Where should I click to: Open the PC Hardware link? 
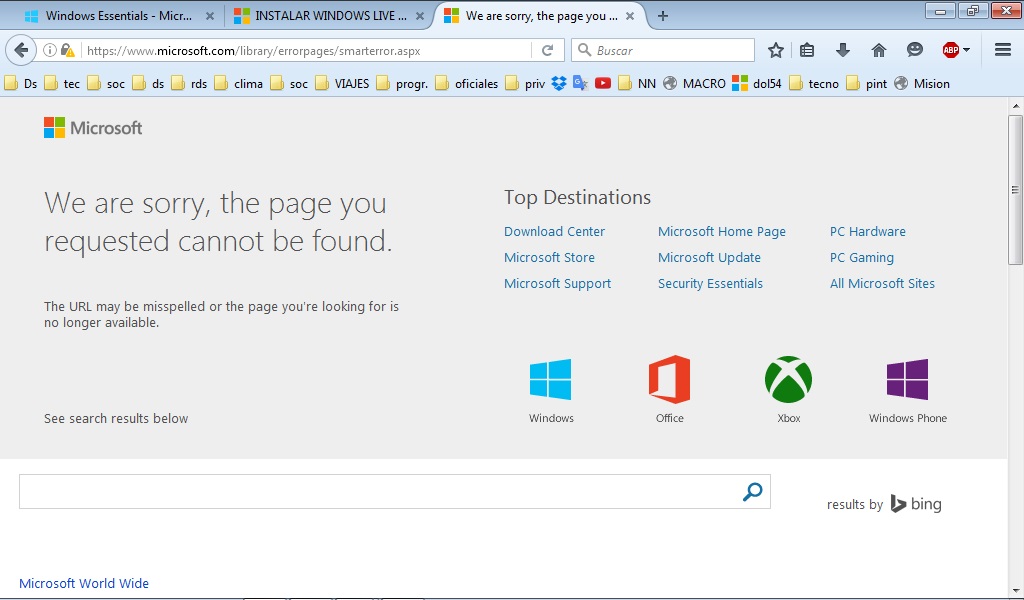[x=867, y=231]
